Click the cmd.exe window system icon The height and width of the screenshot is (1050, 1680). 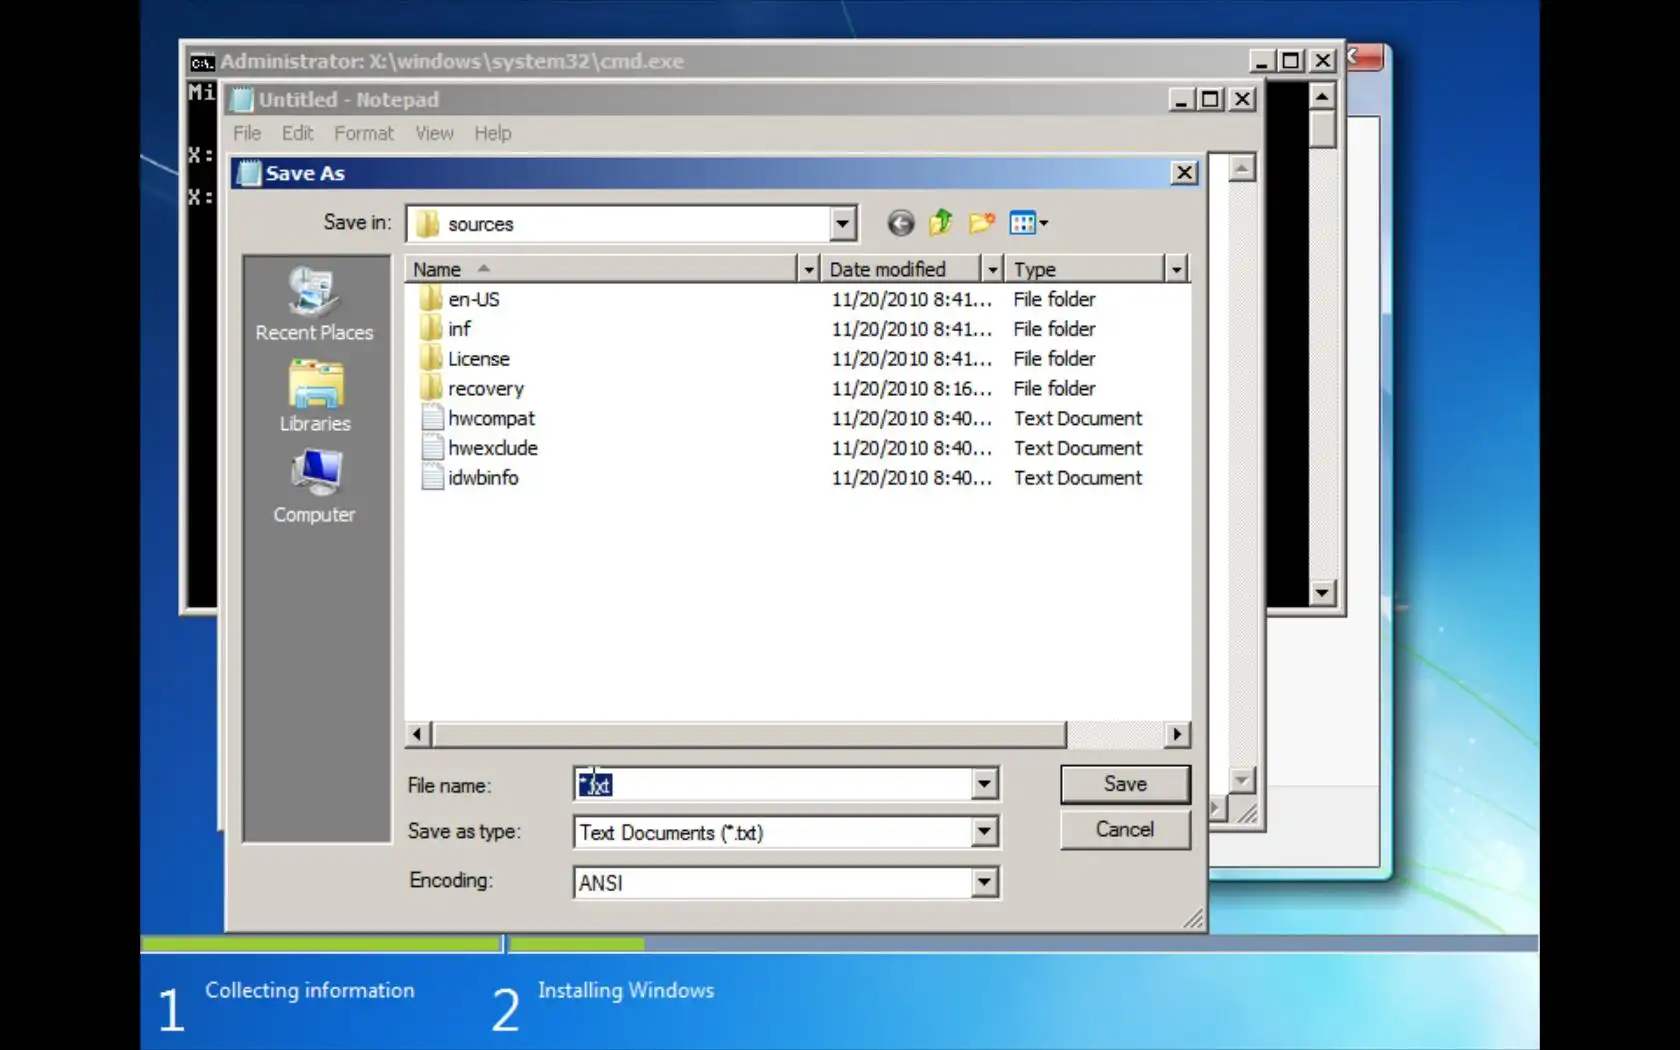[202, 62]
